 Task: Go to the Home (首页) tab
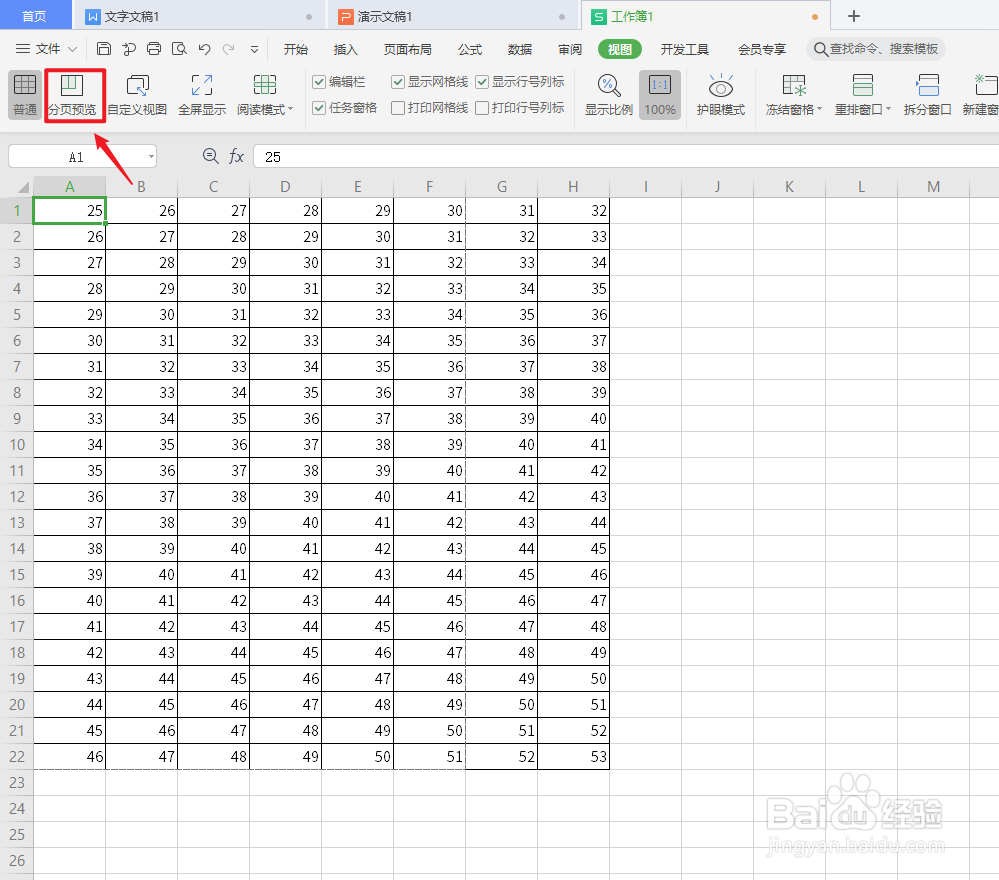pos(34,17)
